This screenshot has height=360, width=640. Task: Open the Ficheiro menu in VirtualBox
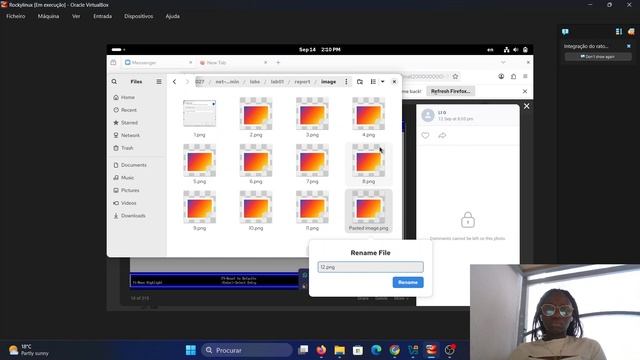coord(16,16)
